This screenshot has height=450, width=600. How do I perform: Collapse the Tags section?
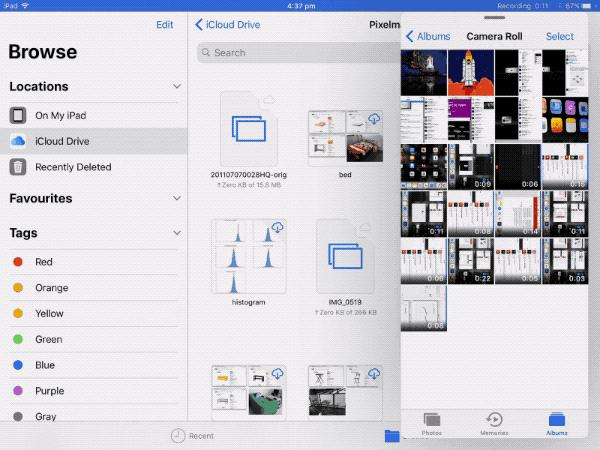[x=177, y=233]
